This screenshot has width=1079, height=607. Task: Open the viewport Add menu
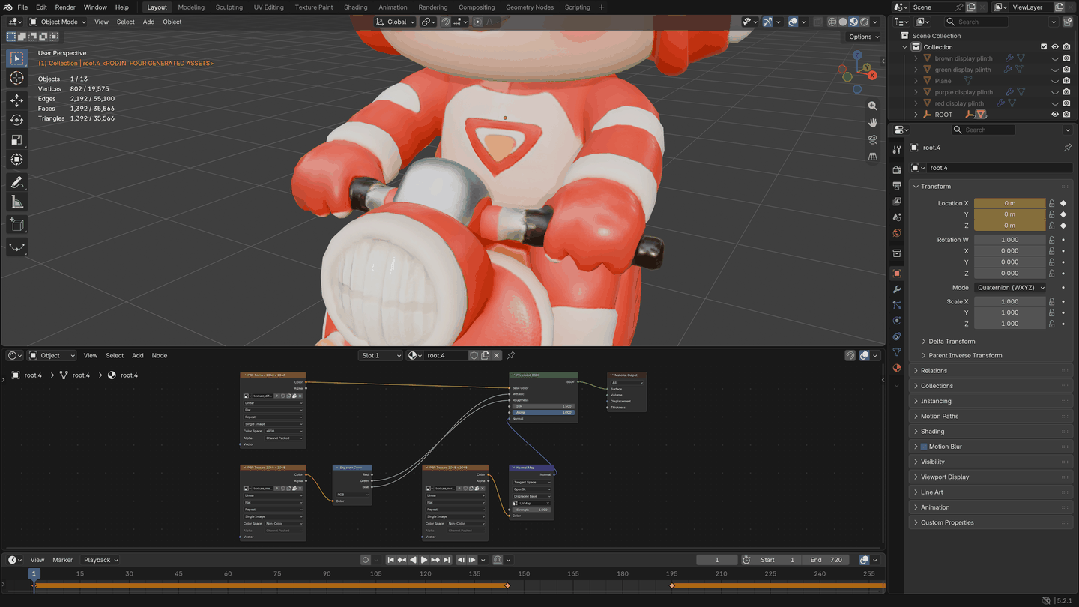pyautogui.click(x=148, y=22)
